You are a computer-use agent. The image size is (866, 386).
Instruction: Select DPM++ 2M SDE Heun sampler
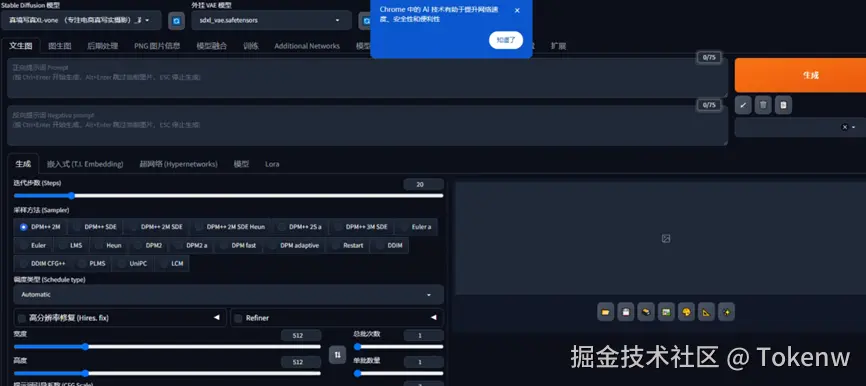pyautogui.click(x=230, y=227)
